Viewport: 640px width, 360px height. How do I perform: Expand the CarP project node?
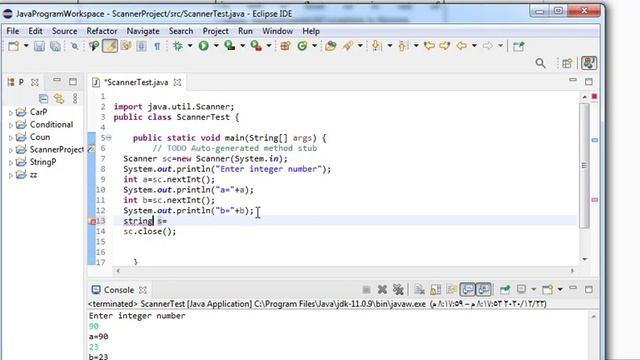click(11, 113)
